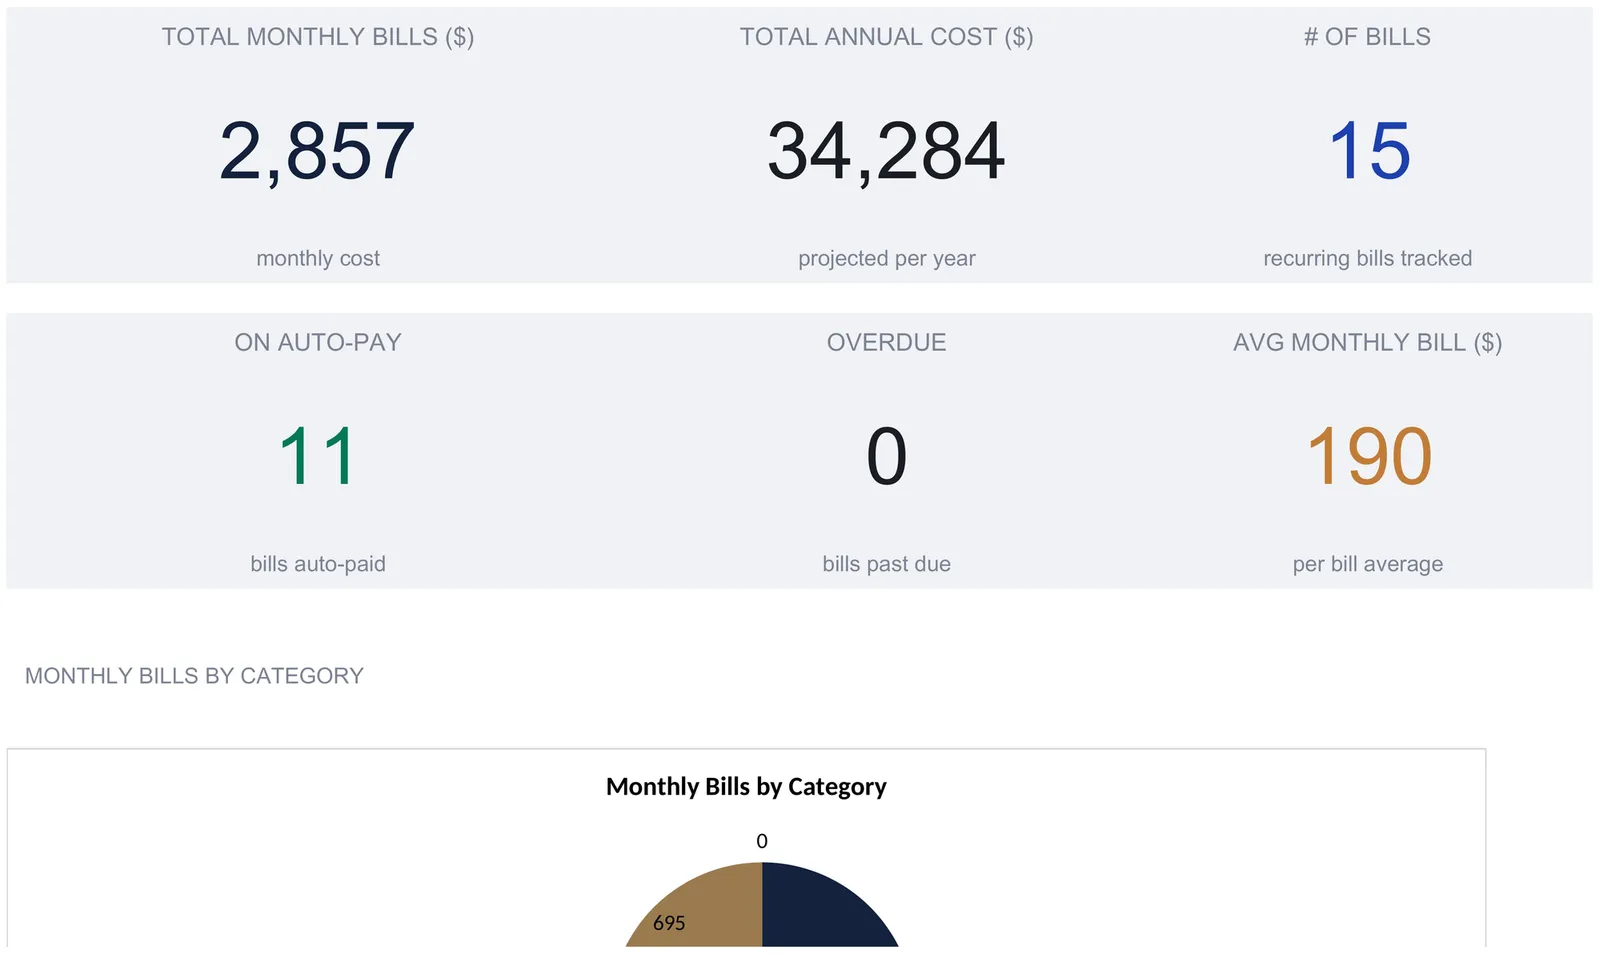
Task: Click the green 11 auto-pay value
Action: coord(317,456)
